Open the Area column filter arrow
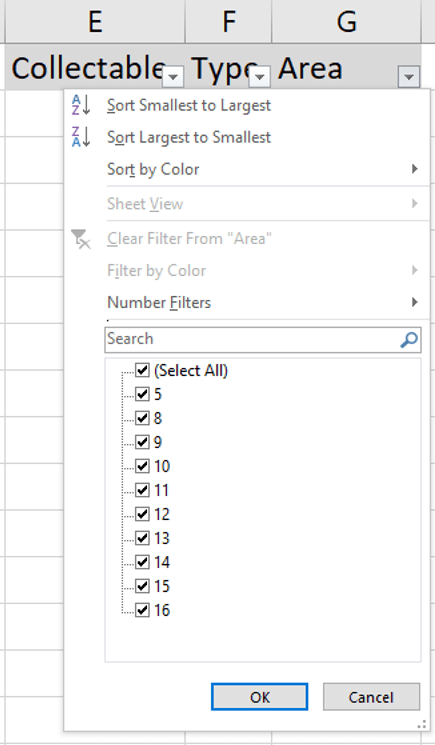The width and height of the screenshot is (435, 745). [409, 76]
